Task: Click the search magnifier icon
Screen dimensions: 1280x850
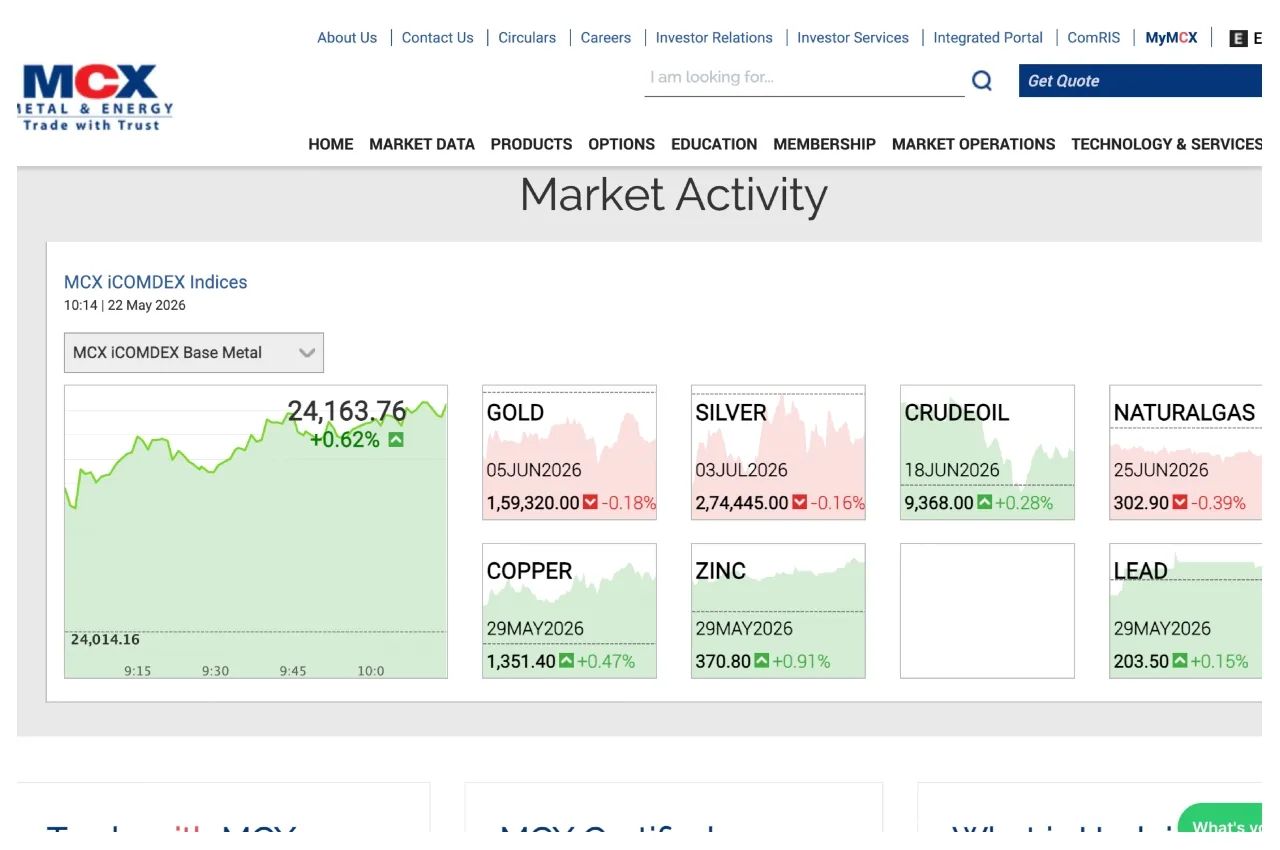Action: click(982, 81)
